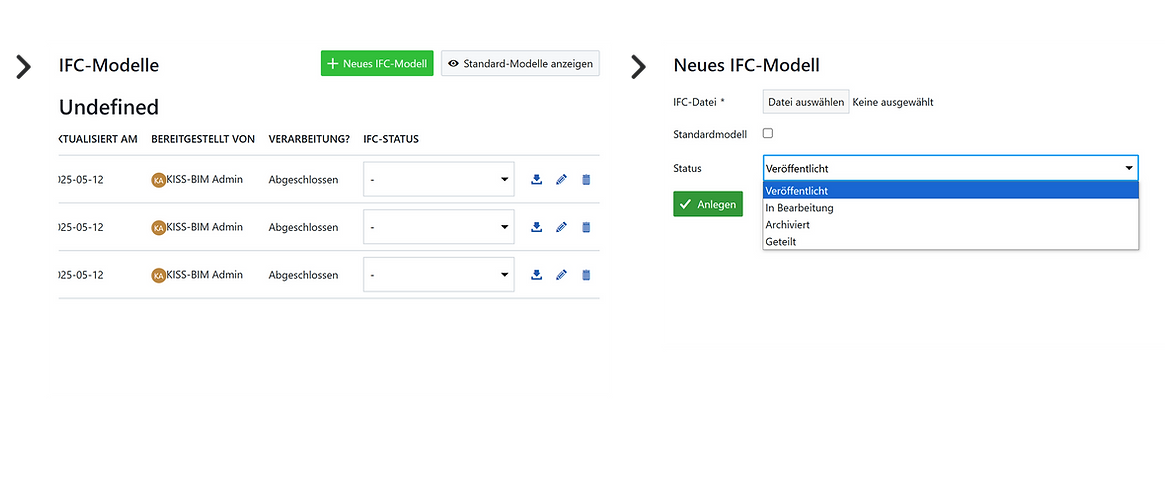Open the second row's IFC-Status dropdown

tap(438, 227)
